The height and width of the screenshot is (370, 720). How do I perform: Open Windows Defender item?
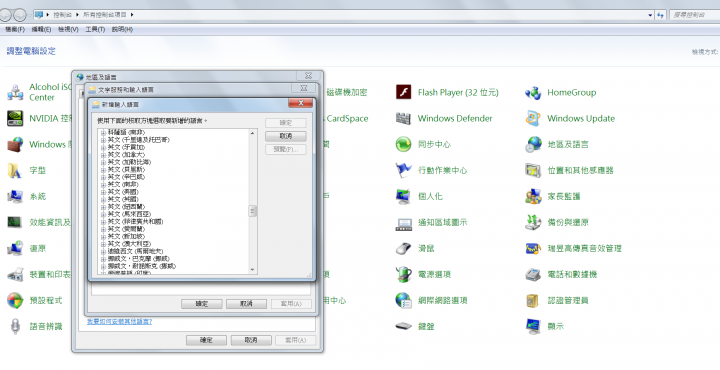444,118
